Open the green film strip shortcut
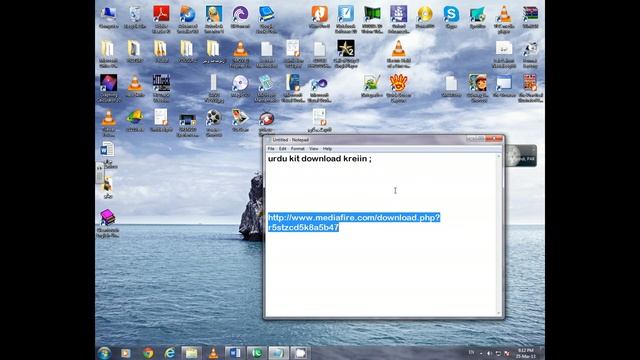The width and height of the screenshot is (640, 360). pyautogui.click(x=372, y=18)
